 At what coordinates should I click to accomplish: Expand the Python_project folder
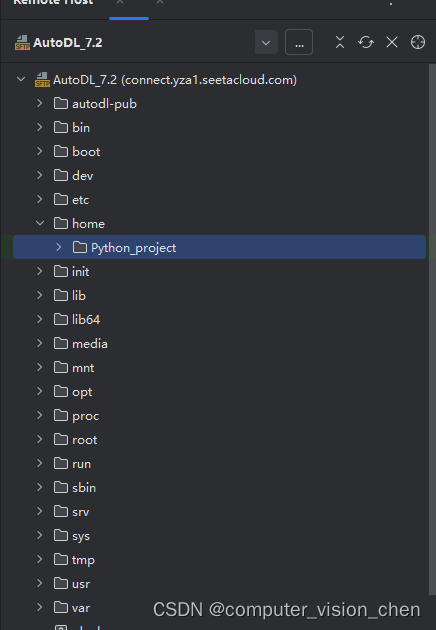(59, 247)
